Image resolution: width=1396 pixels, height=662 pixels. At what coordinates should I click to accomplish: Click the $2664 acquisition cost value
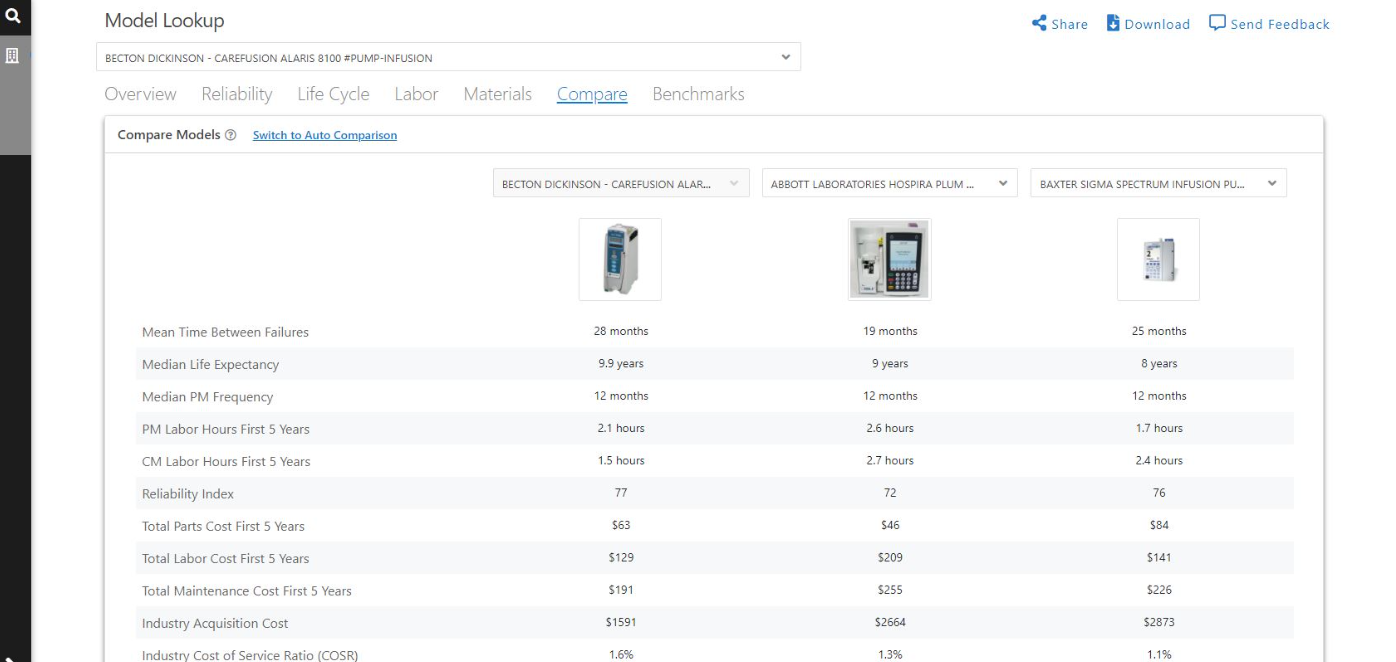(890, 622)
